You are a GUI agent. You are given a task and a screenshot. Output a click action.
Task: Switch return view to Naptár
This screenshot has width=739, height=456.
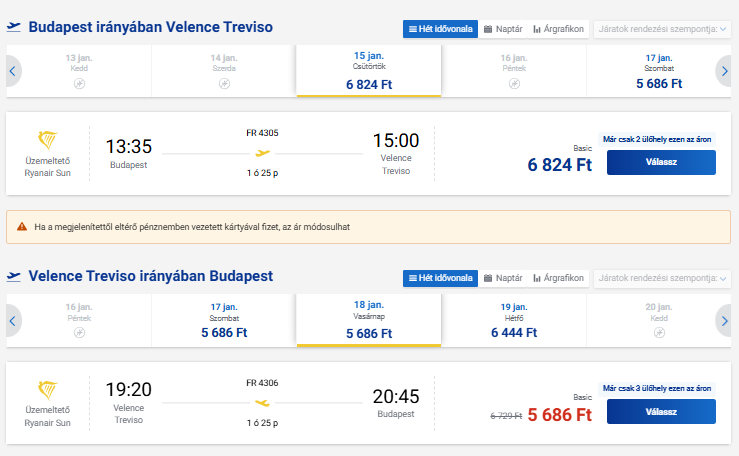tap(503, 278)
